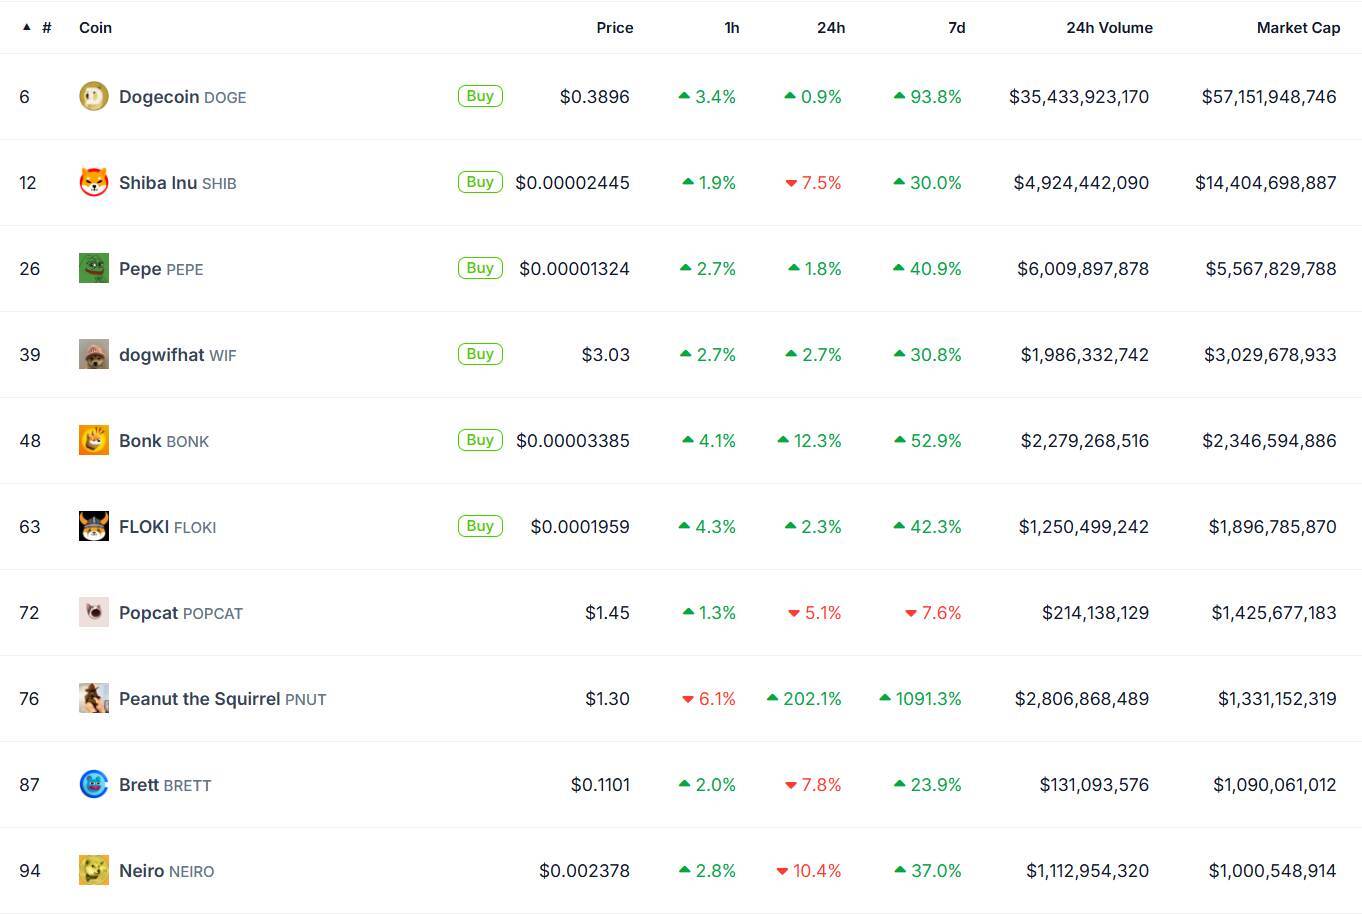
Task: Click Buy button for FLOKI
Action: pyautogui.click(x=480, y=526)
